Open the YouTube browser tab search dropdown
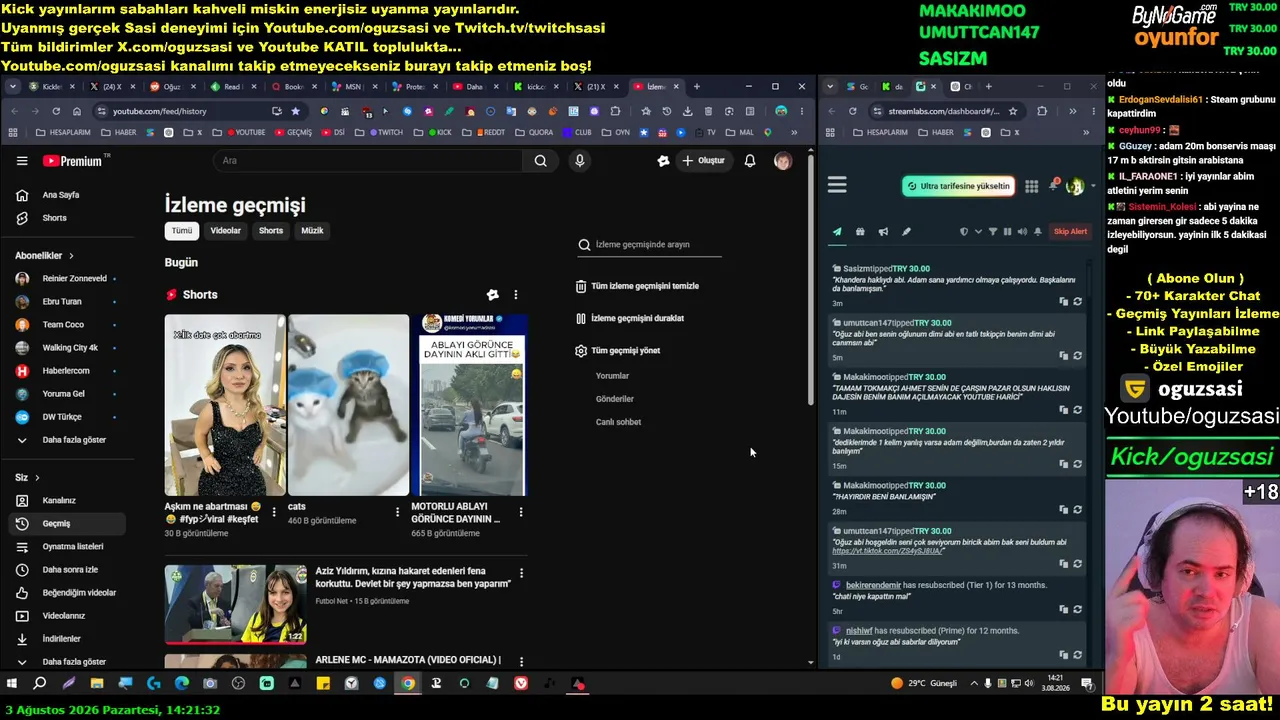The width and height of the screenshot is (1280, 720). pyautogui.click(x=13, y=87)
